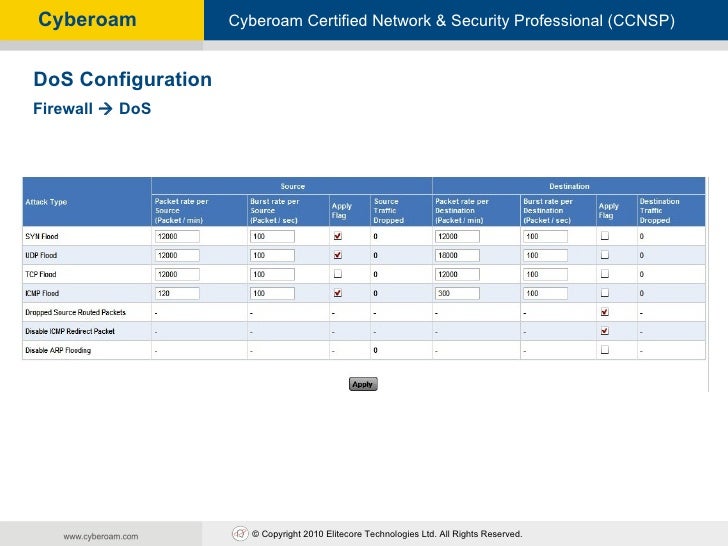728x546 pixels.
Task: Edit ICMP Flood burst rate per source field
Action: (272, 293)
